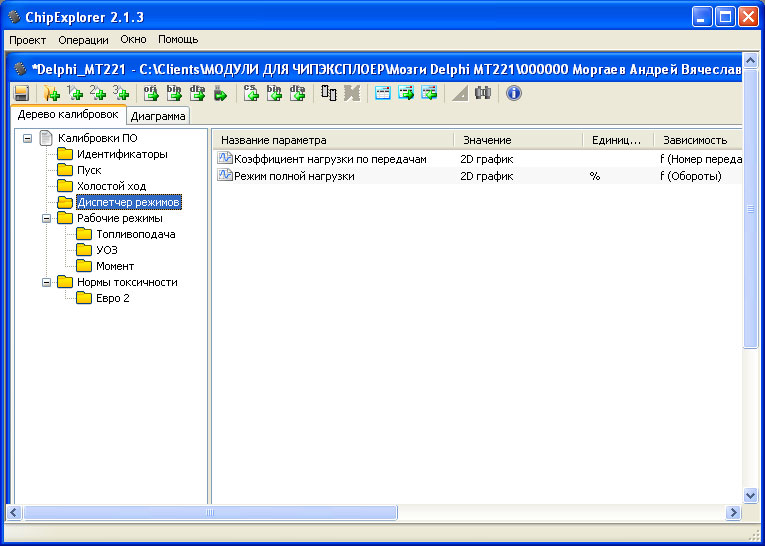Select the Топливоподача folder in tree
The image size is (765, 546).
[x=135, y=234]
